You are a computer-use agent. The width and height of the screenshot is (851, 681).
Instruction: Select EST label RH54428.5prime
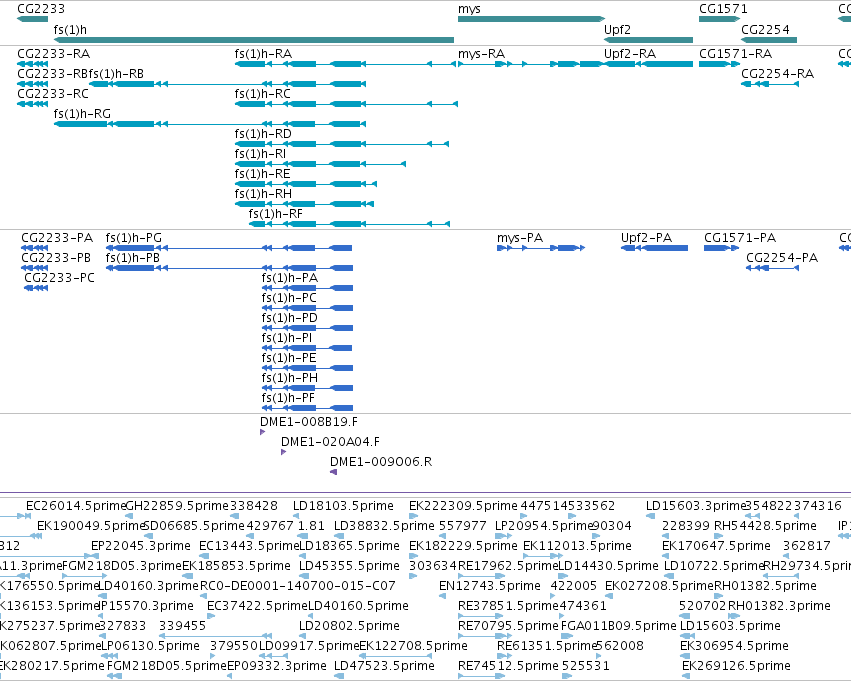pyautogui.click(x=765, y=526)
